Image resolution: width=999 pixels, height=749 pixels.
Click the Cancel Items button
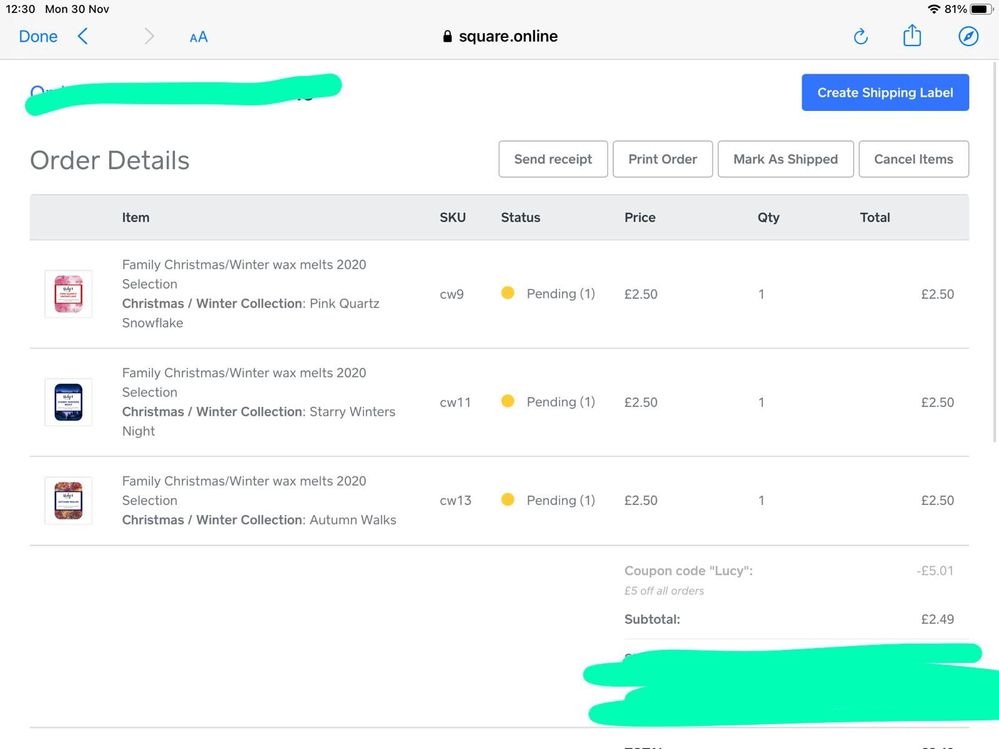point(913,159)
